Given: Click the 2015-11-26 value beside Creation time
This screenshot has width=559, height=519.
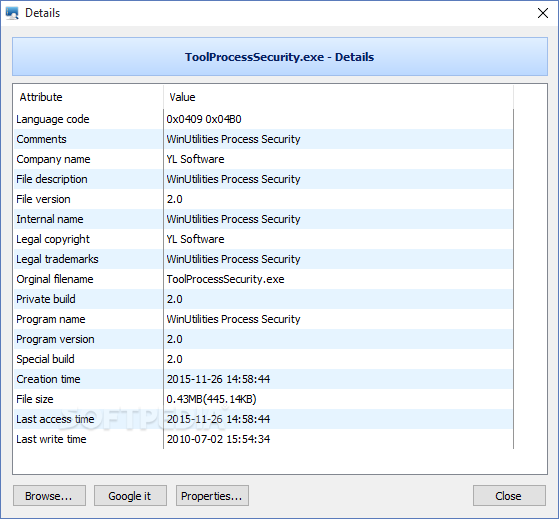Looking at the screenshot, I should [218, 379].
